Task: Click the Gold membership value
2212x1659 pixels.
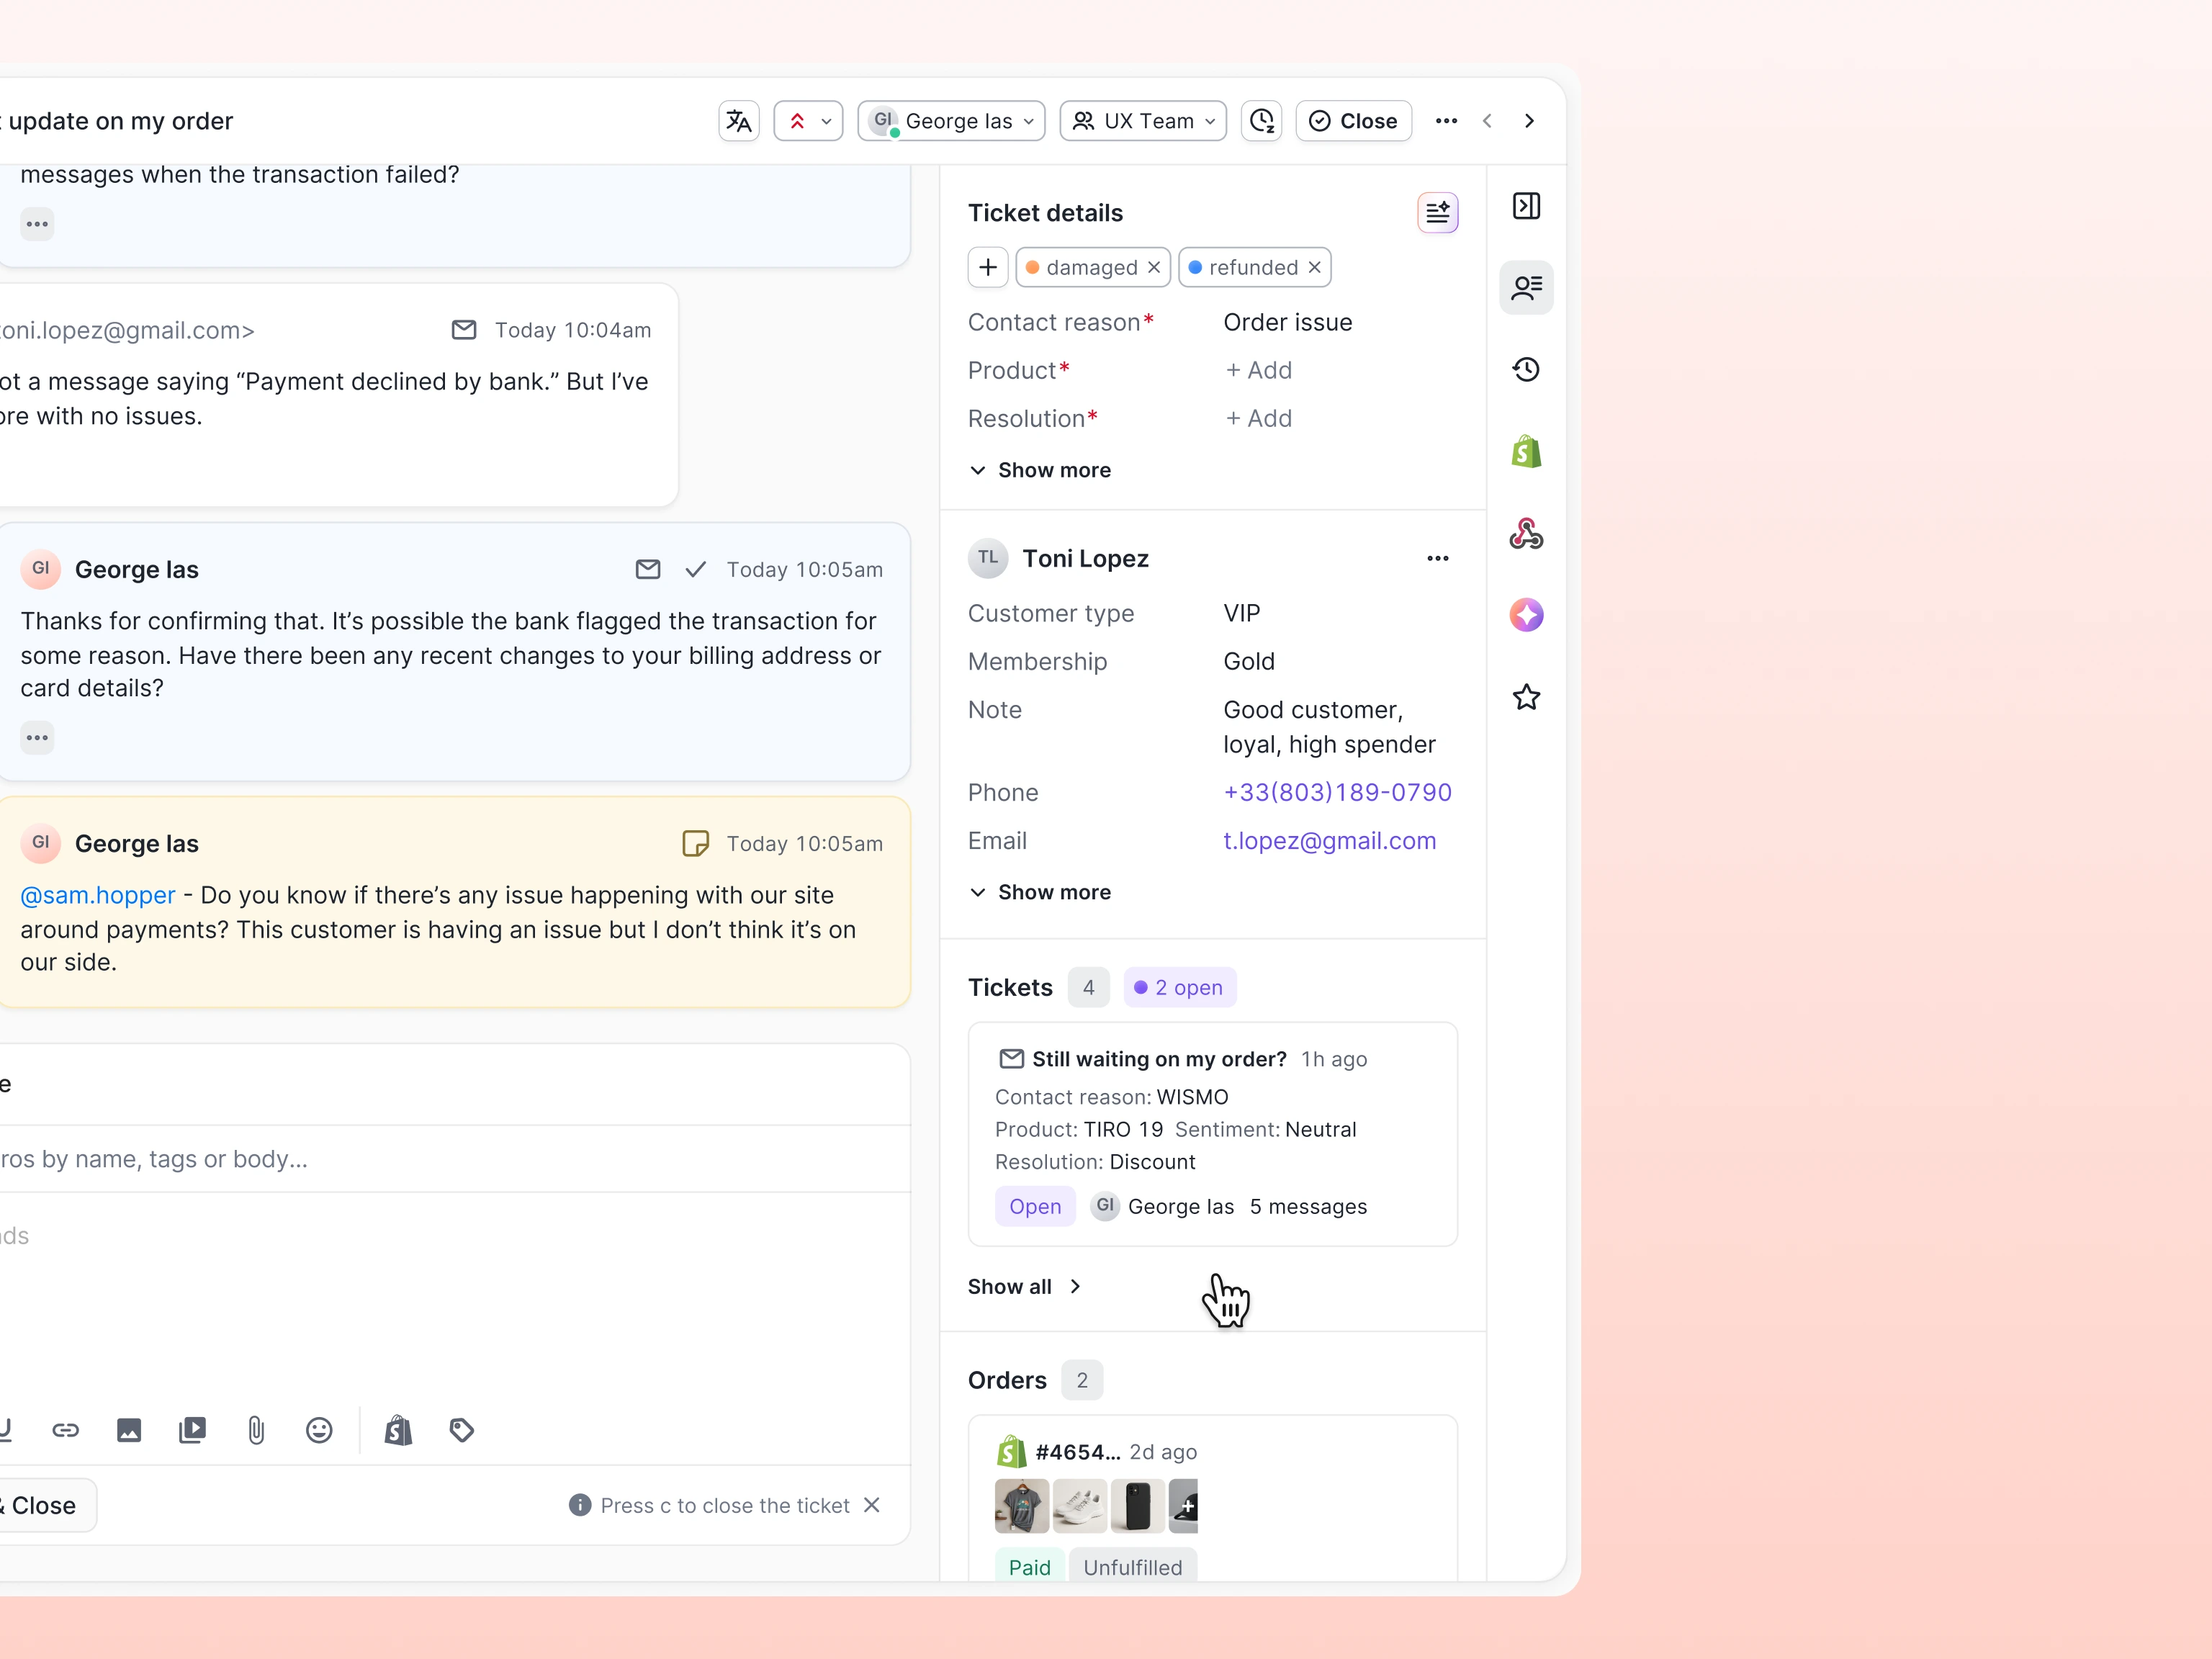Action: (1249, 662)
